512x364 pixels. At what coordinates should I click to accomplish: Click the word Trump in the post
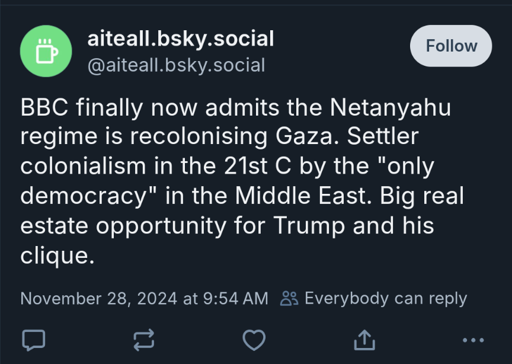[x=309, y=226]
